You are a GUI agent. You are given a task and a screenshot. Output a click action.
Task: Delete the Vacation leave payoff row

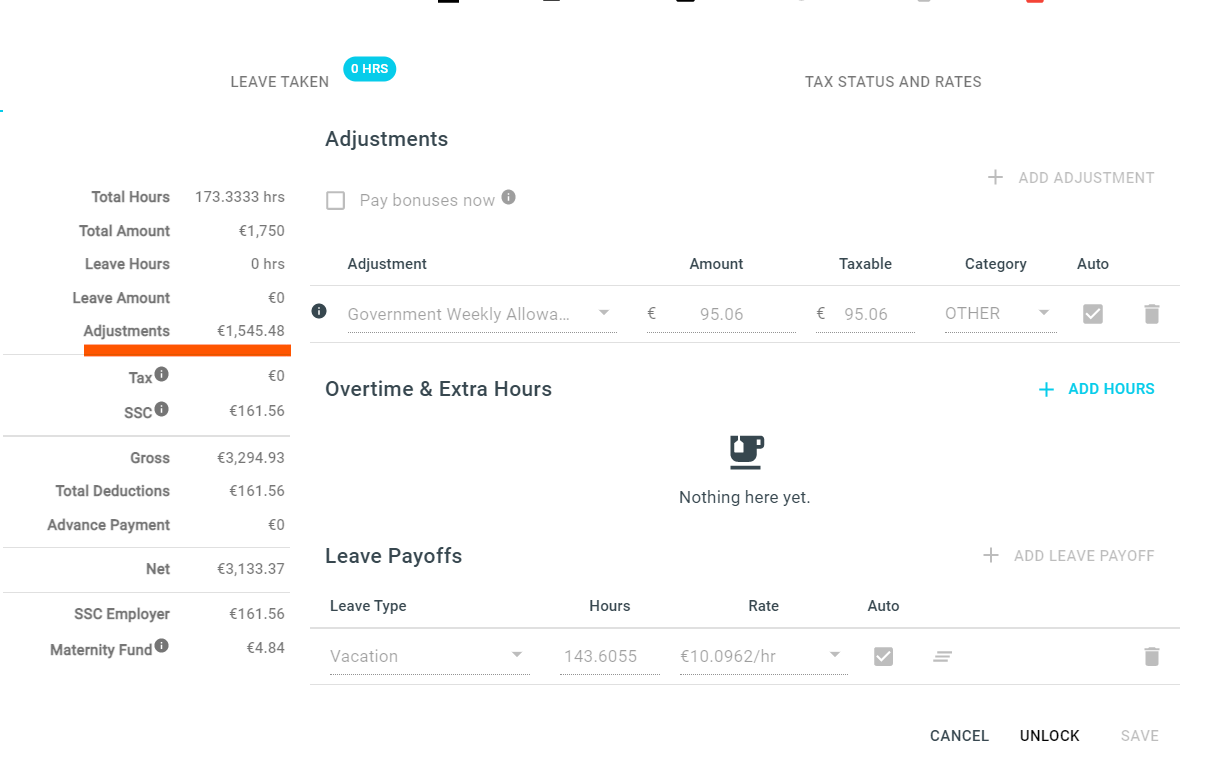point(1151,656)
